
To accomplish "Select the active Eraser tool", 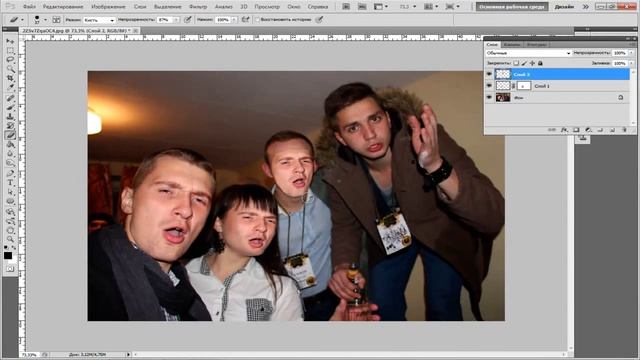I will [10, 135].
